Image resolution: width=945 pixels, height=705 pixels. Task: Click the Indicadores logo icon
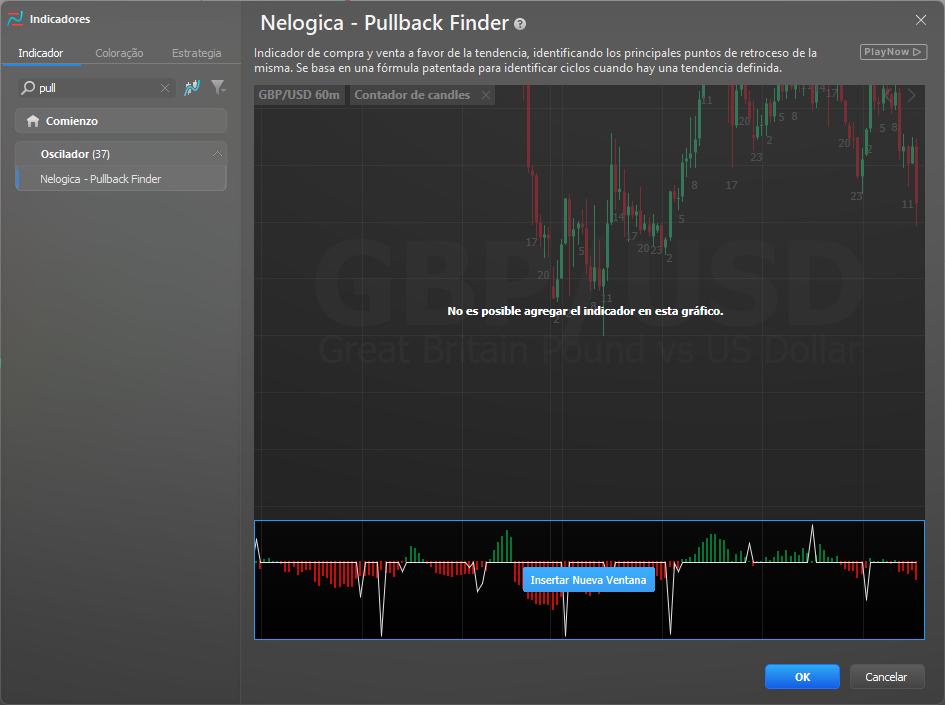14,19
